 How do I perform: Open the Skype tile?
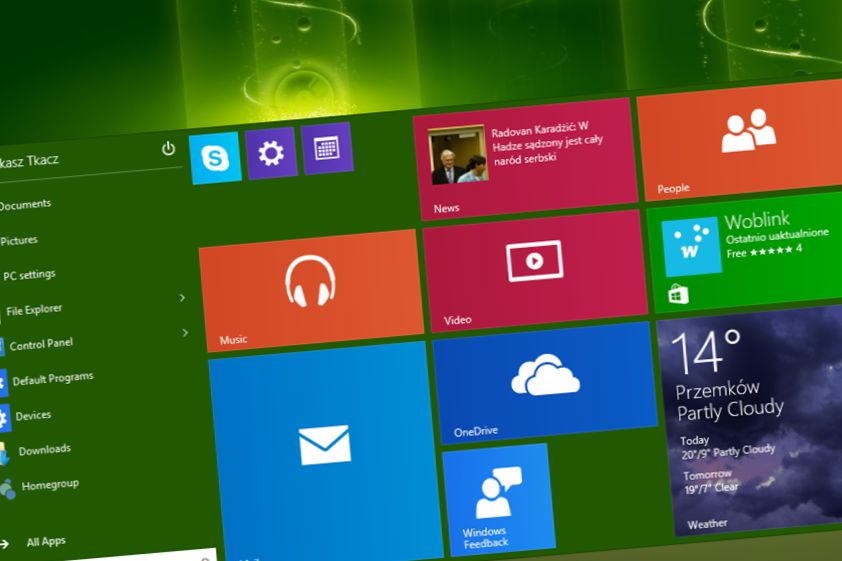(215, 158)
